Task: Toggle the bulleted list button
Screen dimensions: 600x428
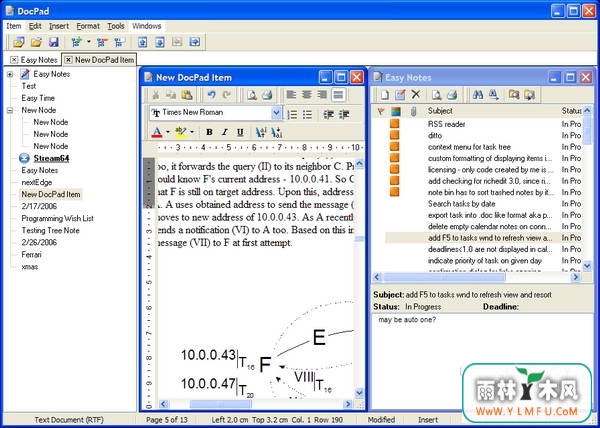Action: [307, 114]
